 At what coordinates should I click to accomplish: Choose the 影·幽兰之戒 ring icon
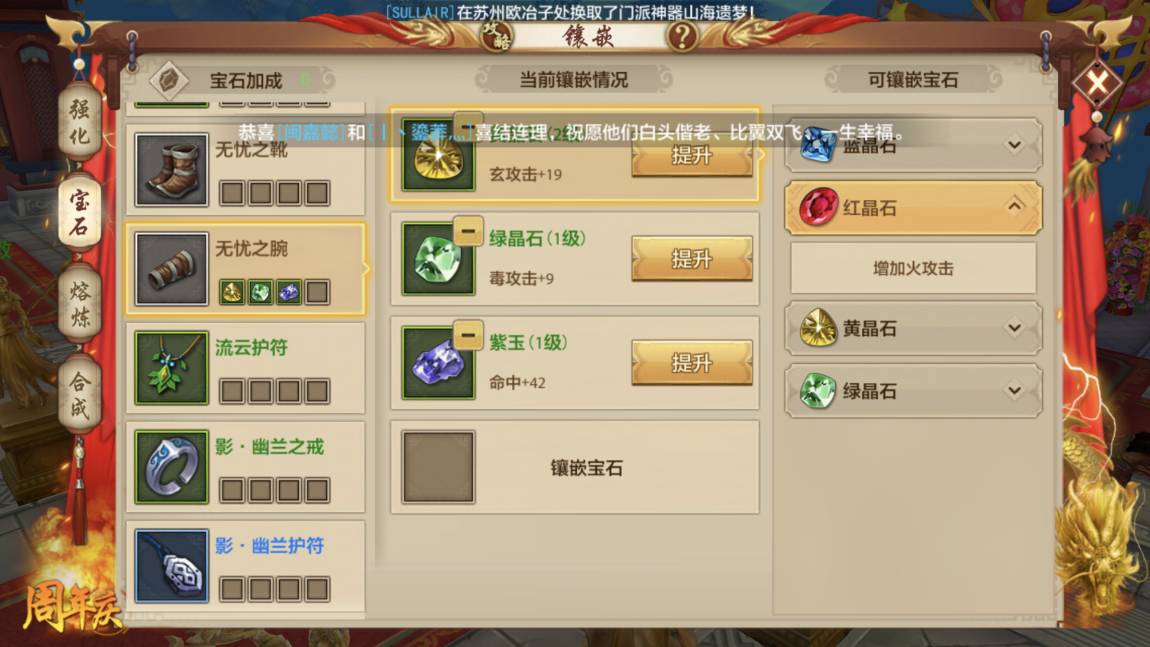pyautogui.click(x=172, y=467)
